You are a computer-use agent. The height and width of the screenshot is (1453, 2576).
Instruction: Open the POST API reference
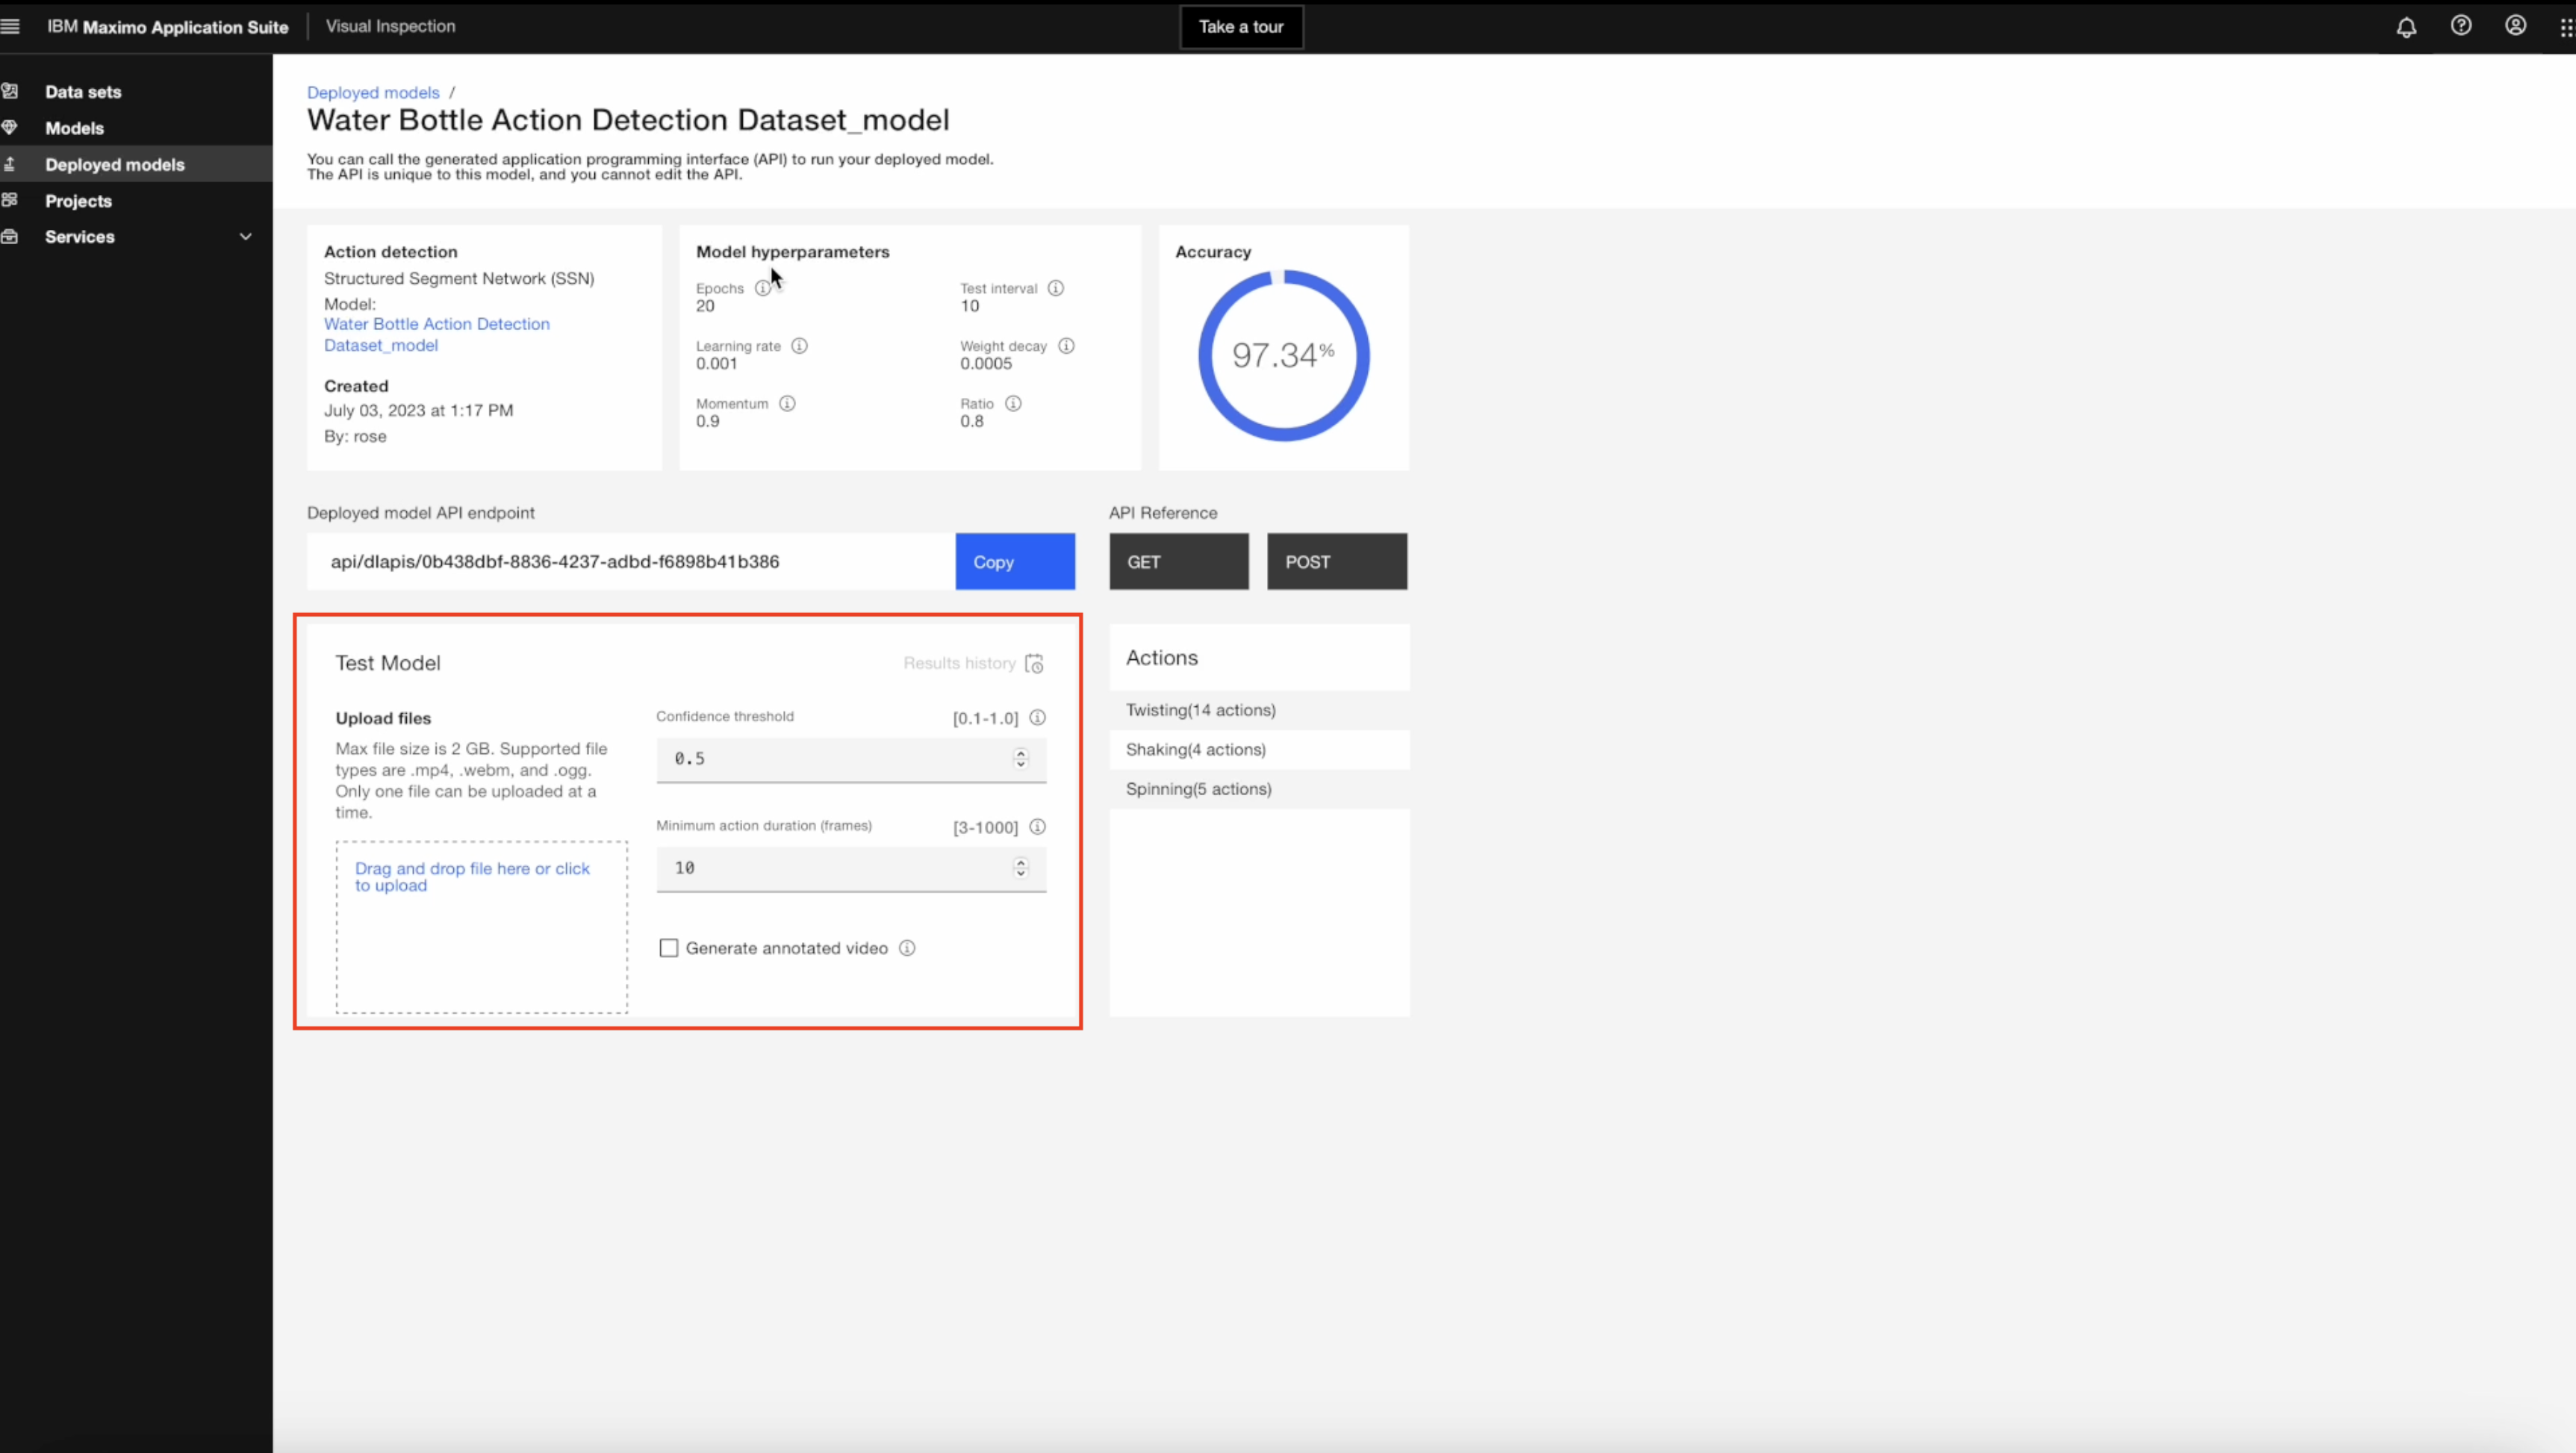(1336, 562)
